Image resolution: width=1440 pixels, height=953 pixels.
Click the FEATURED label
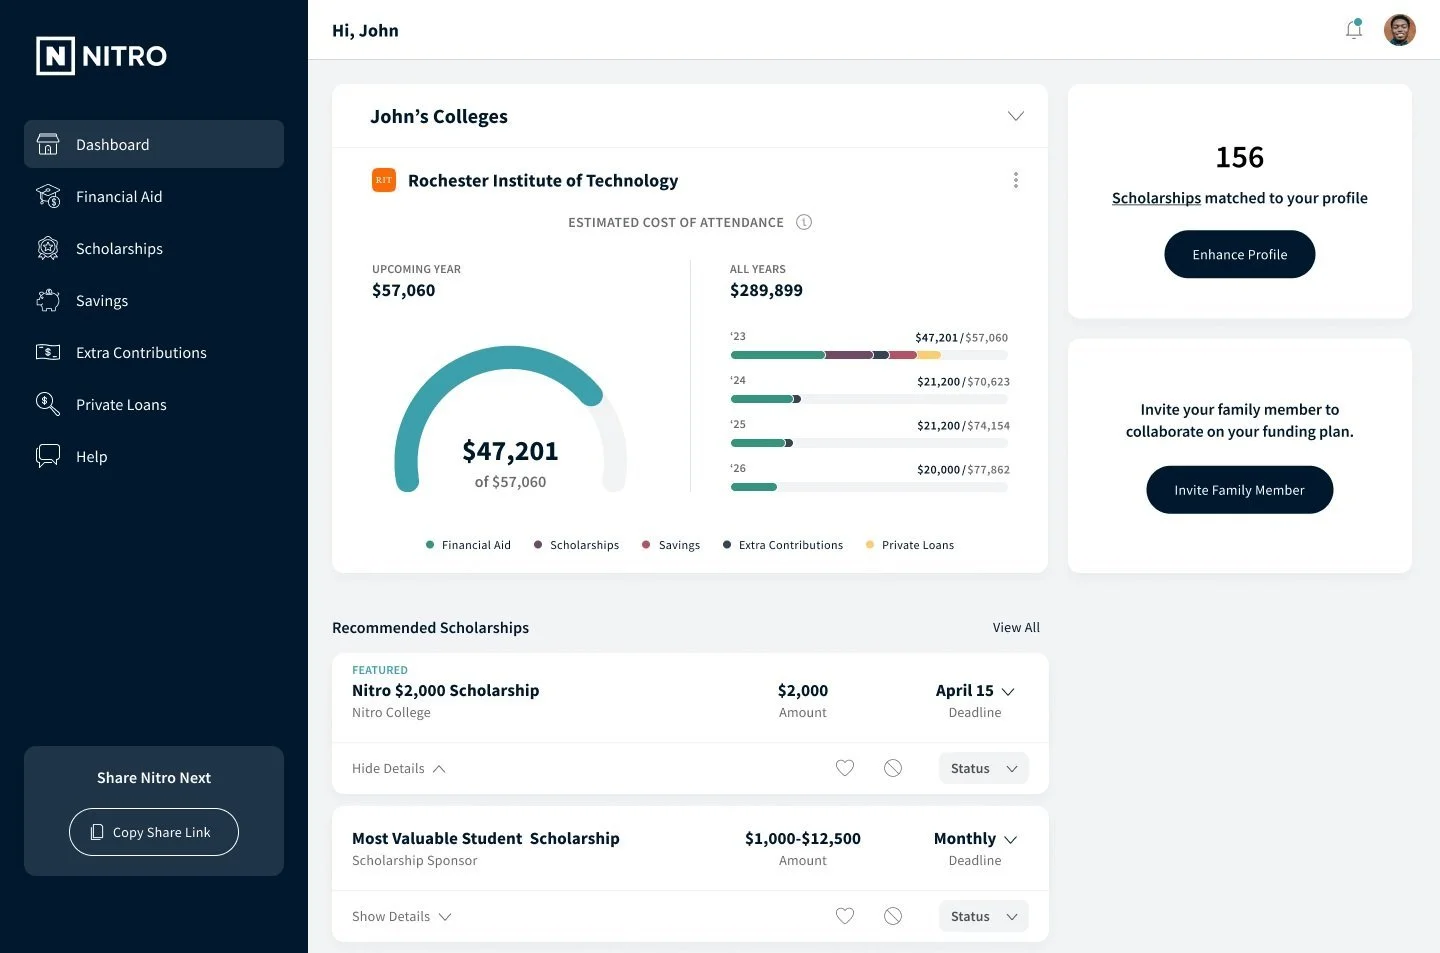coord(380,670)
